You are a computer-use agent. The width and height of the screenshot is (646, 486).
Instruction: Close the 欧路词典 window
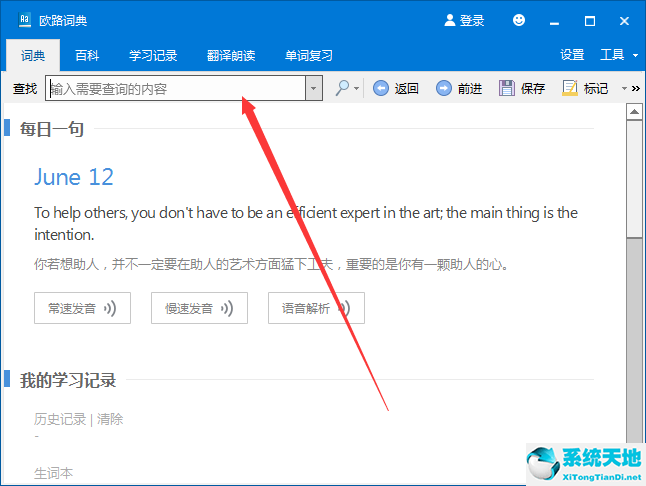coord(625,21)
